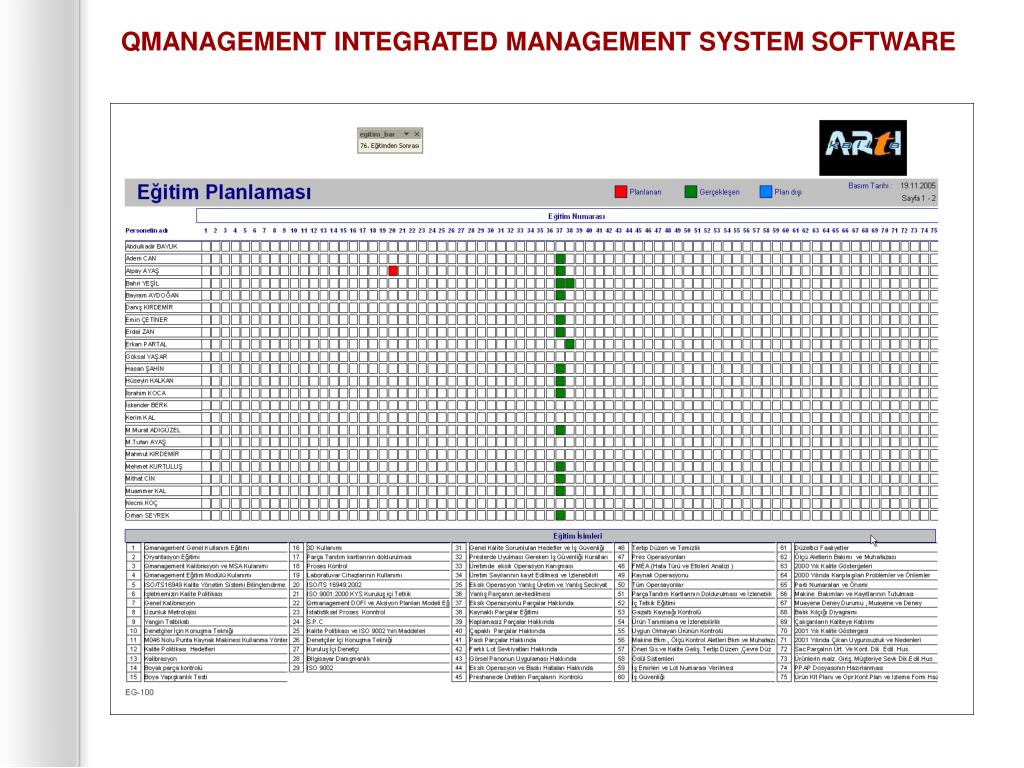Click the red Planlanan legend swatch
Image resolution: width=1024 pixels, height=768 pixels.
click(x=620, y=191)
